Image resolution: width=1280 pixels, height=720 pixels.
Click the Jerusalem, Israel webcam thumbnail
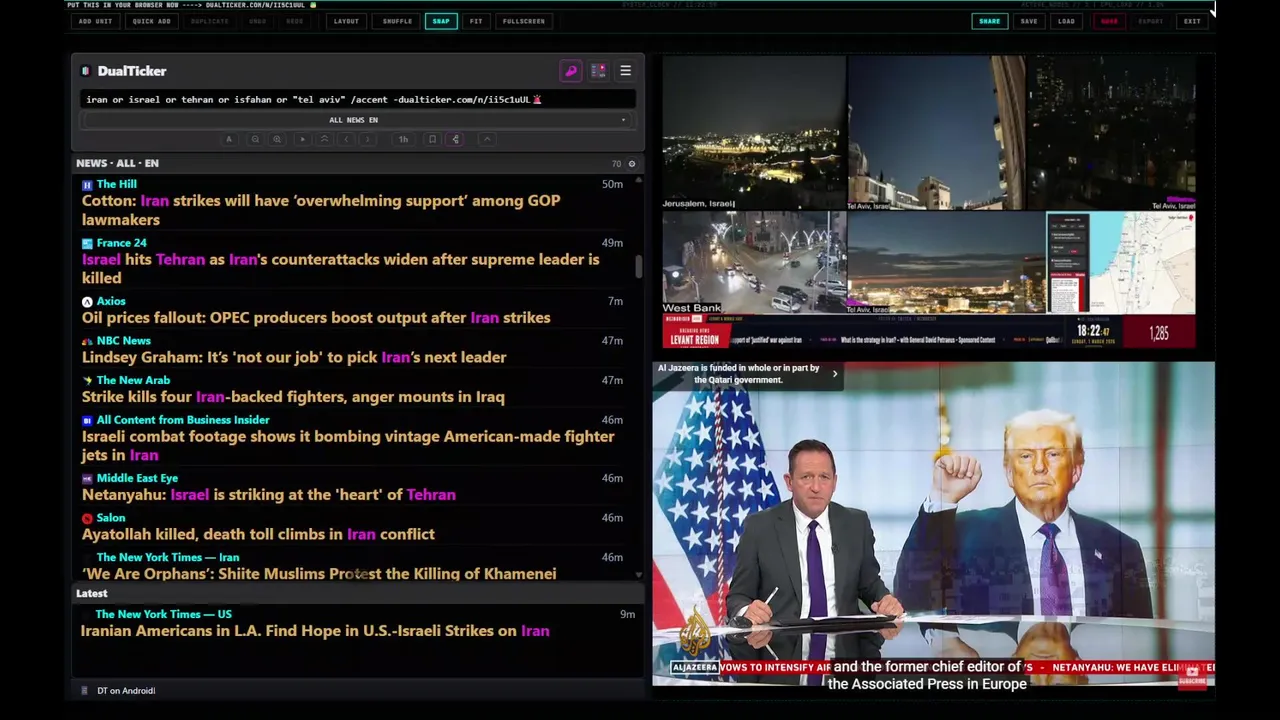(754, 132)
